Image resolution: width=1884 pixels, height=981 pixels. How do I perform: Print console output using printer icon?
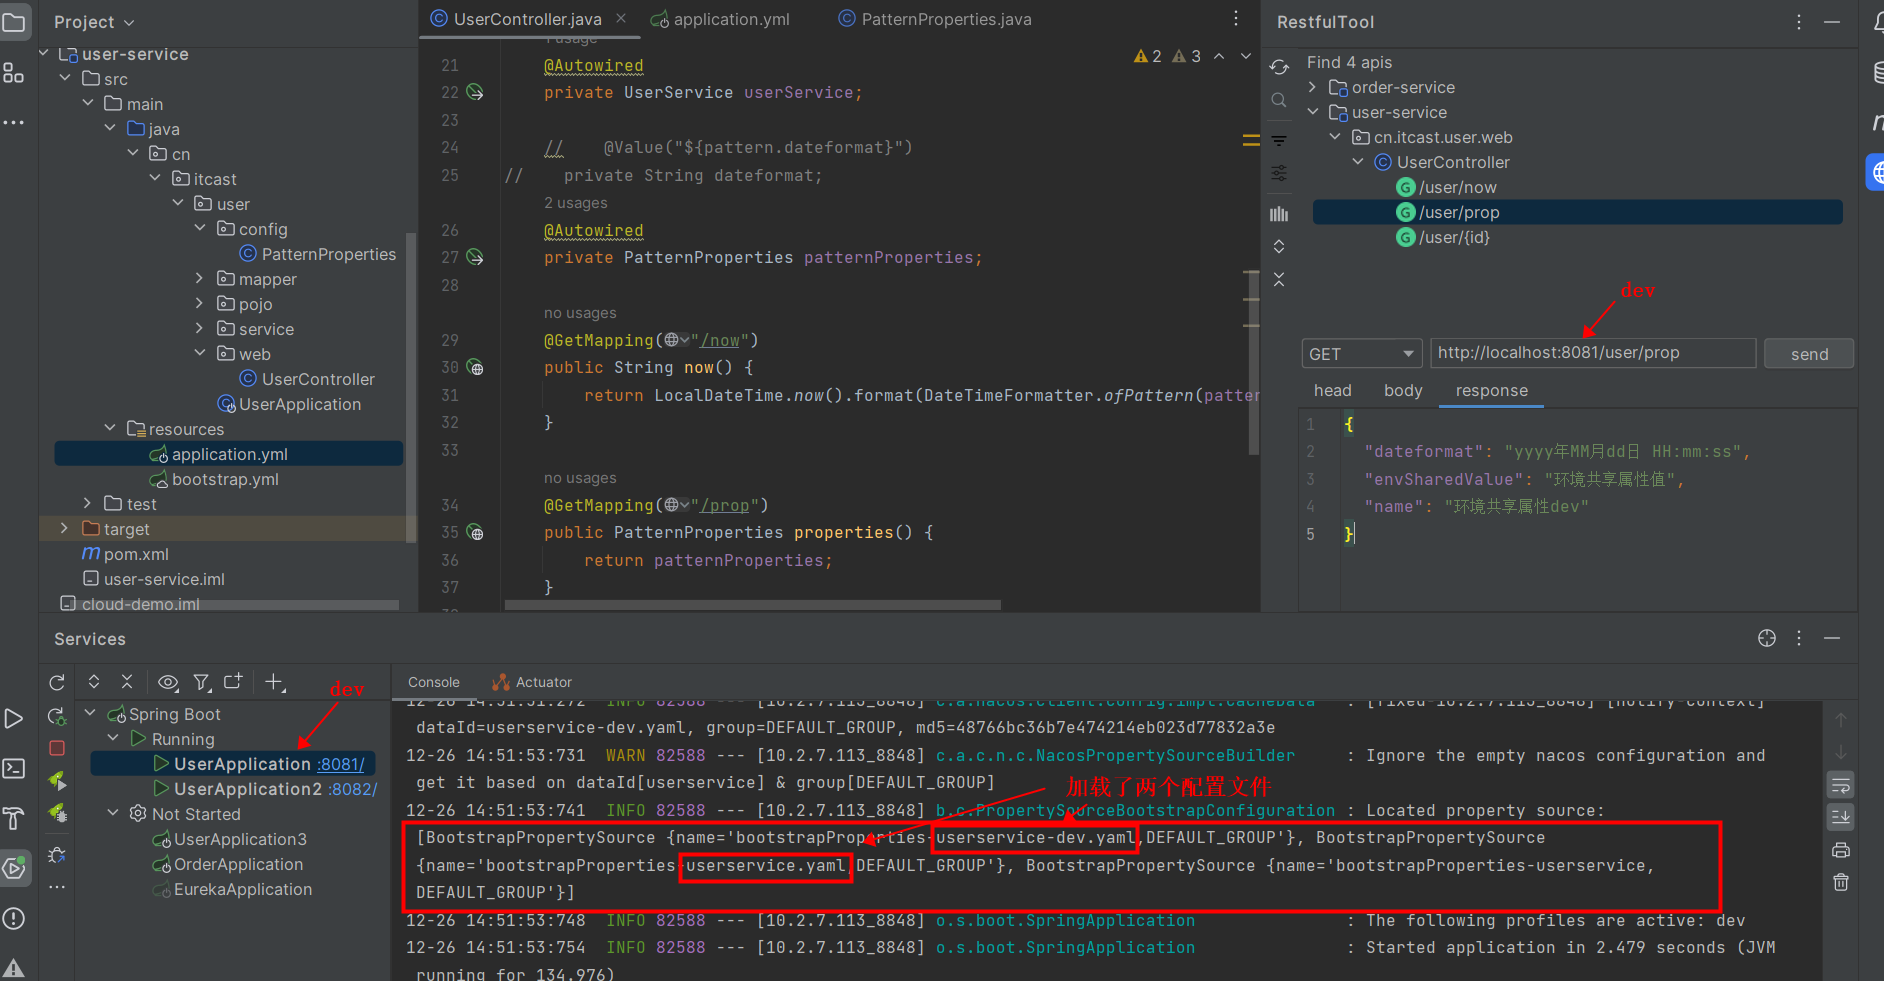coord(1840,850)
